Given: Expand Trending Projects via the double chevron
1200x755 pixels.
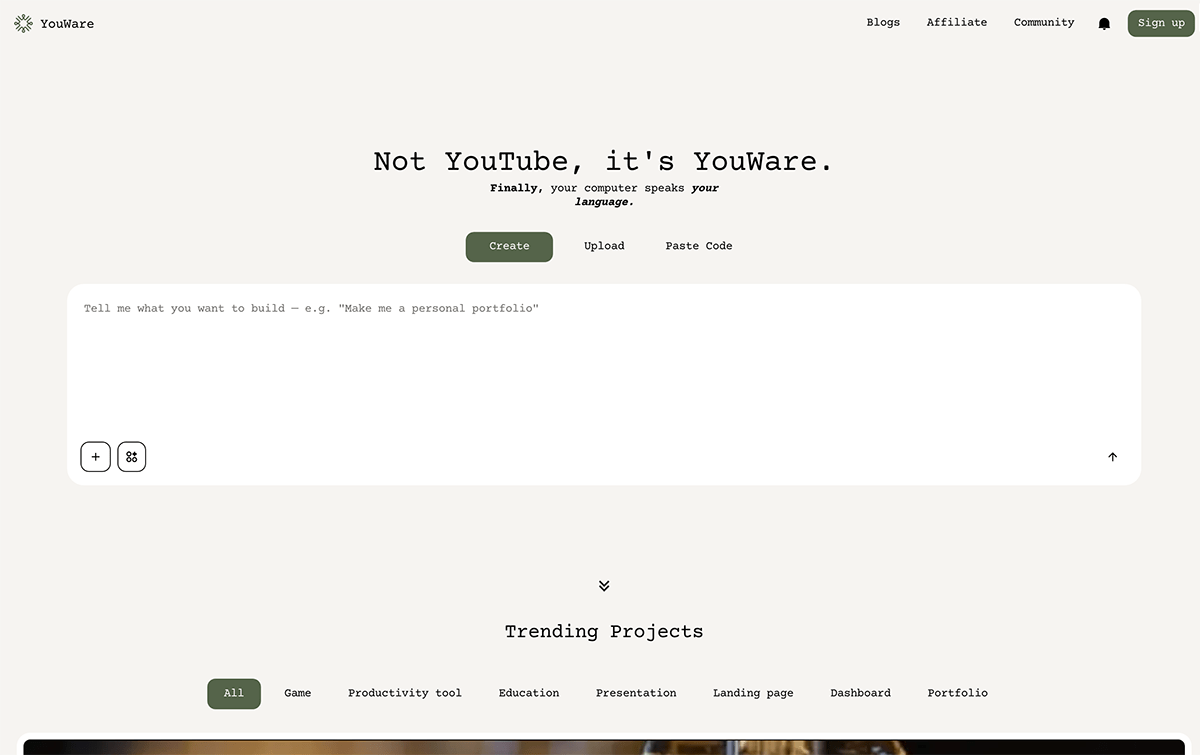Looking at the screenshot, I should pyautogui.click(x=603, y=585).
